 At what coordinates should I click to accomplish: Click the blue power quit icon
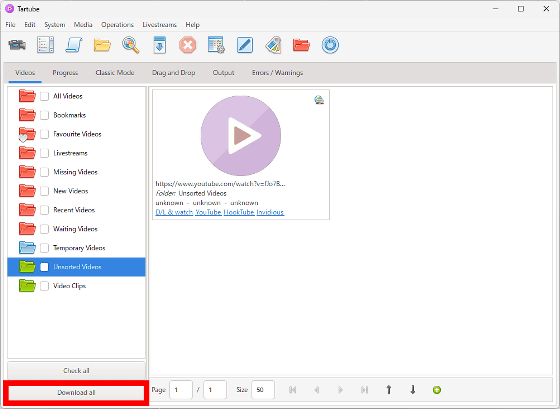pos(330,45)
